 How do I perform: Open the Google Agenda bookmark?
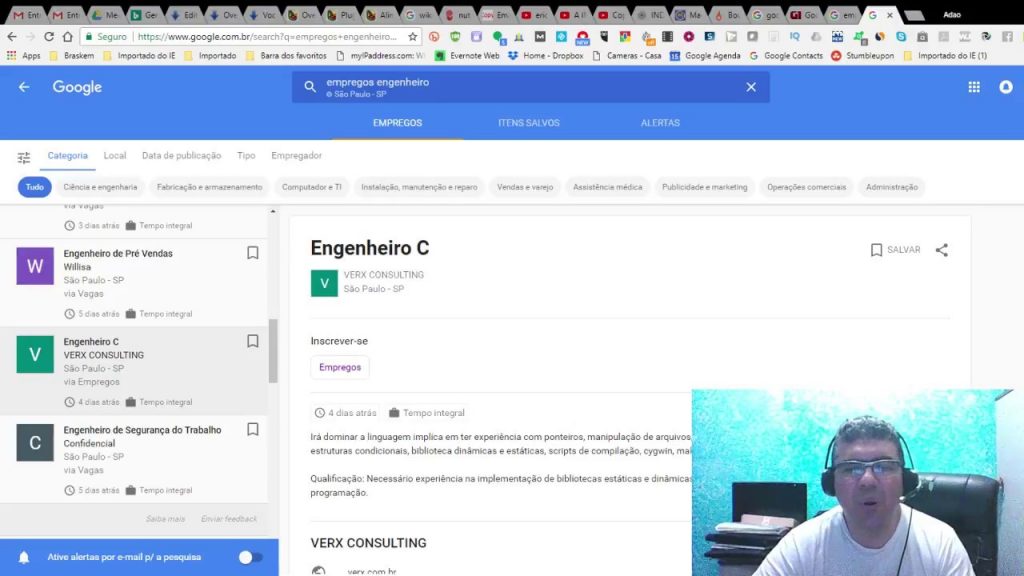pyautogui.click(x=705, y=56)
